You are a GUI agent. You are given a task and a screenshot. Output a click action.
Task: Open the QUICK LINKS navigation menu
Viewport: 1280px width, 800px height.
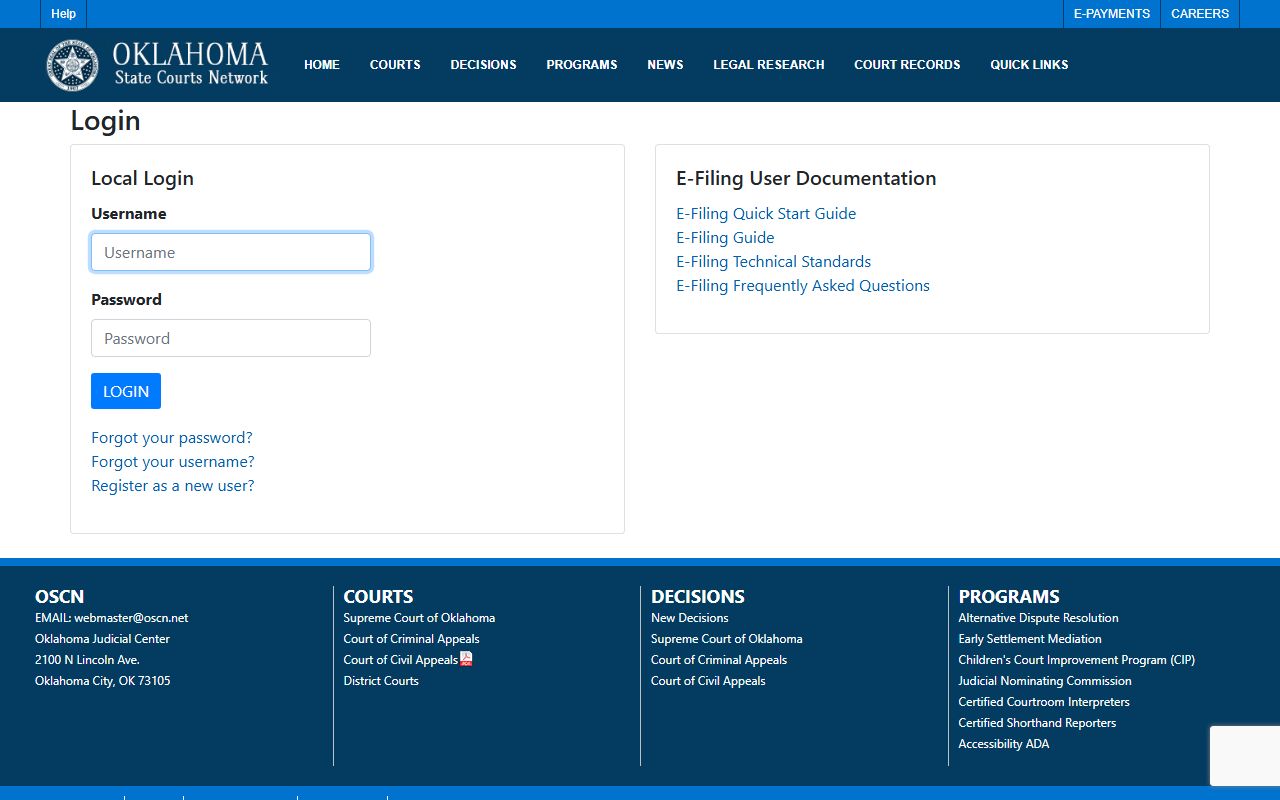coord(1029,65)
